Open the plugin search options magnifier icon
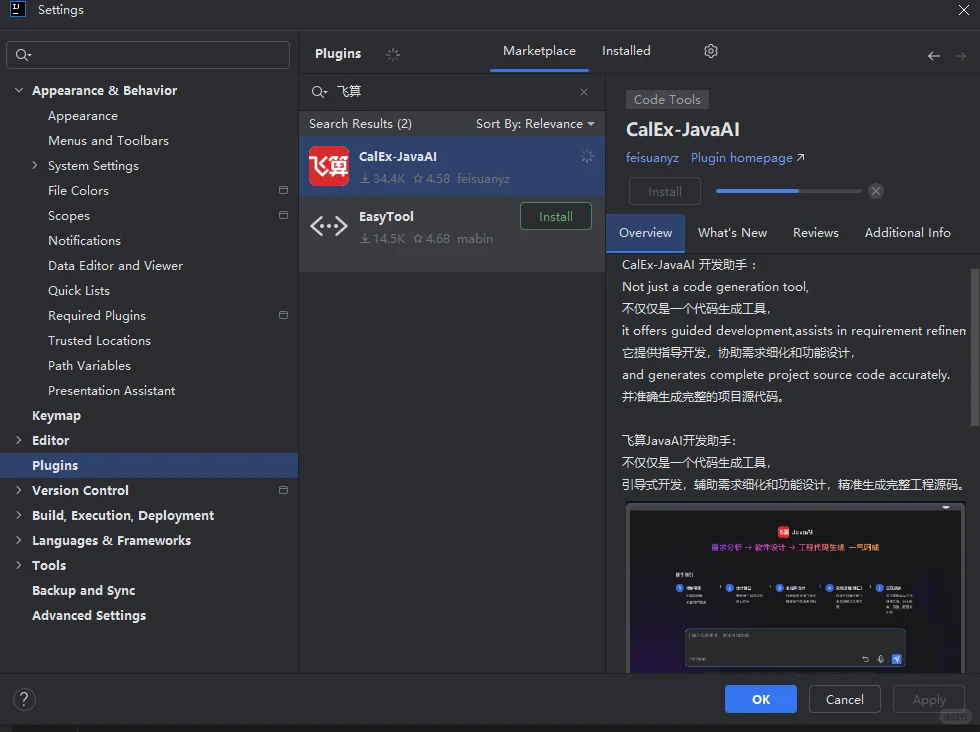The height and width of the screenshot is (732, 980). 319,92
